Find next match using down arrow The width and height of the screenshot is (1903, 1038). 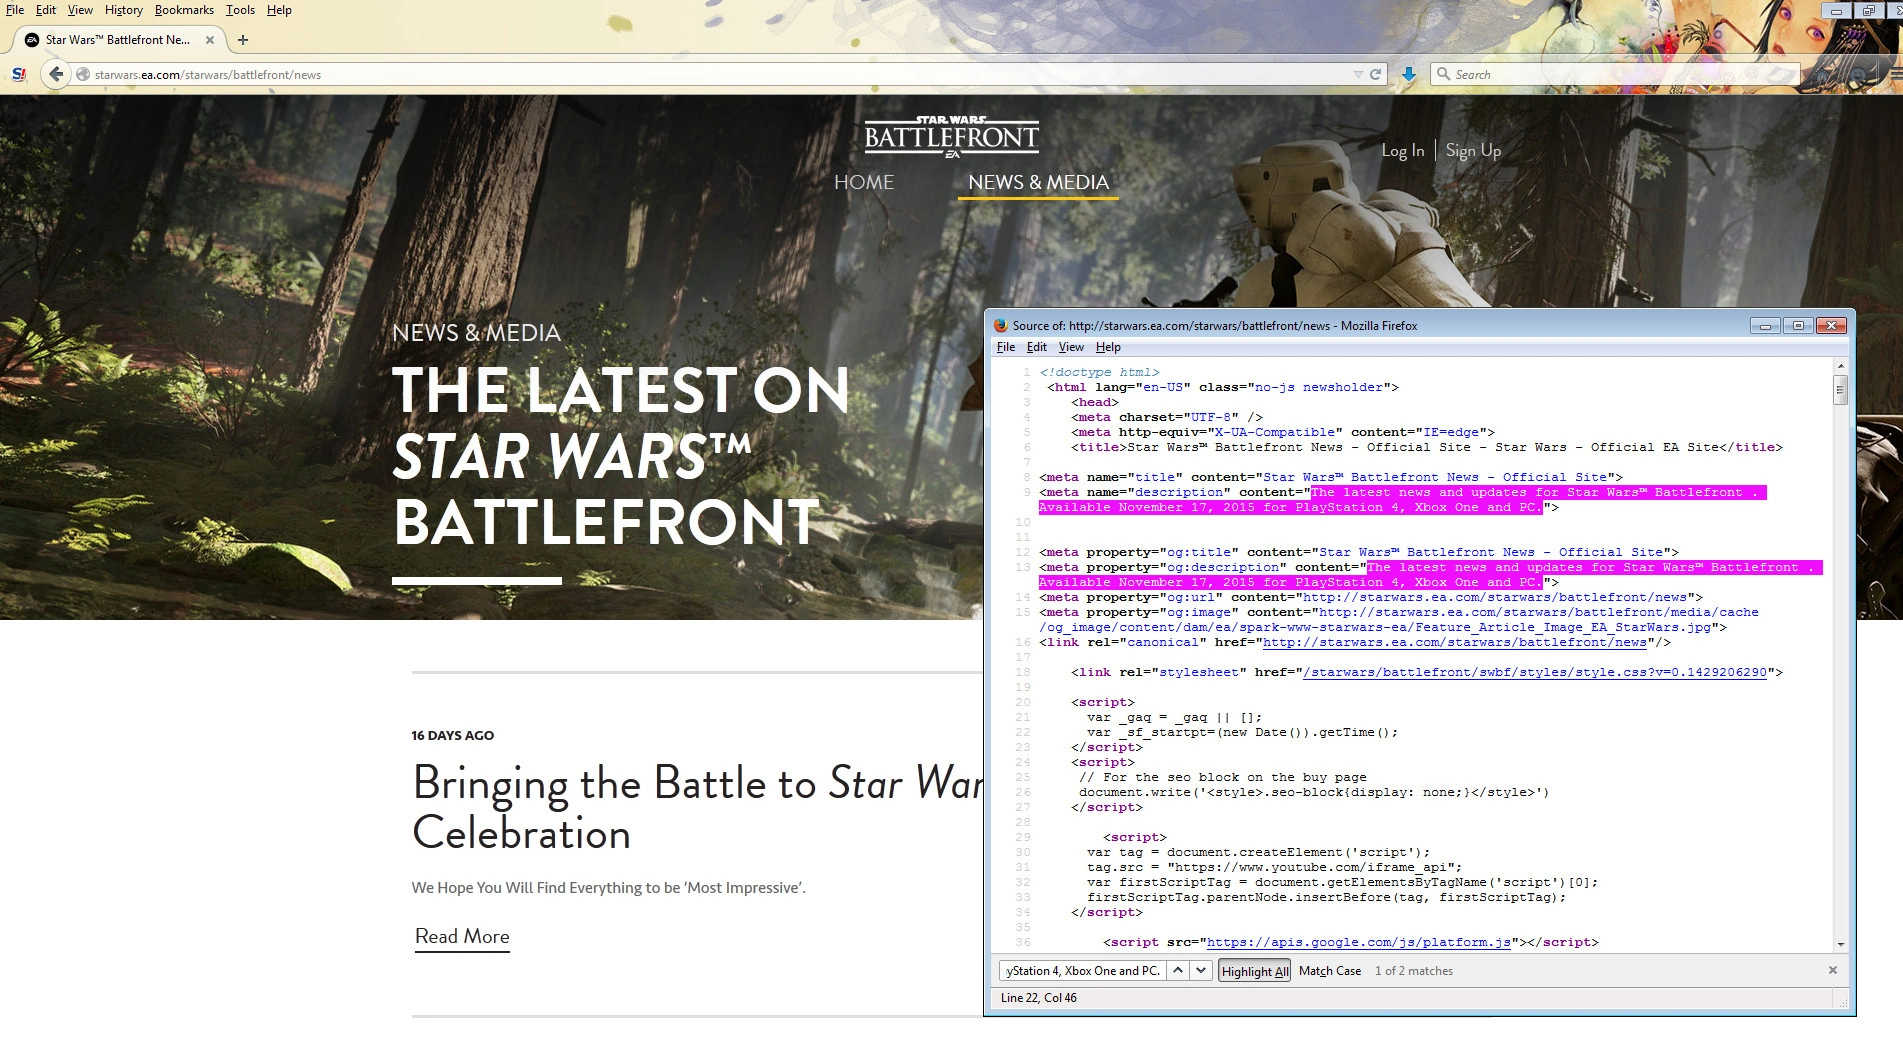coord(1201,970)
